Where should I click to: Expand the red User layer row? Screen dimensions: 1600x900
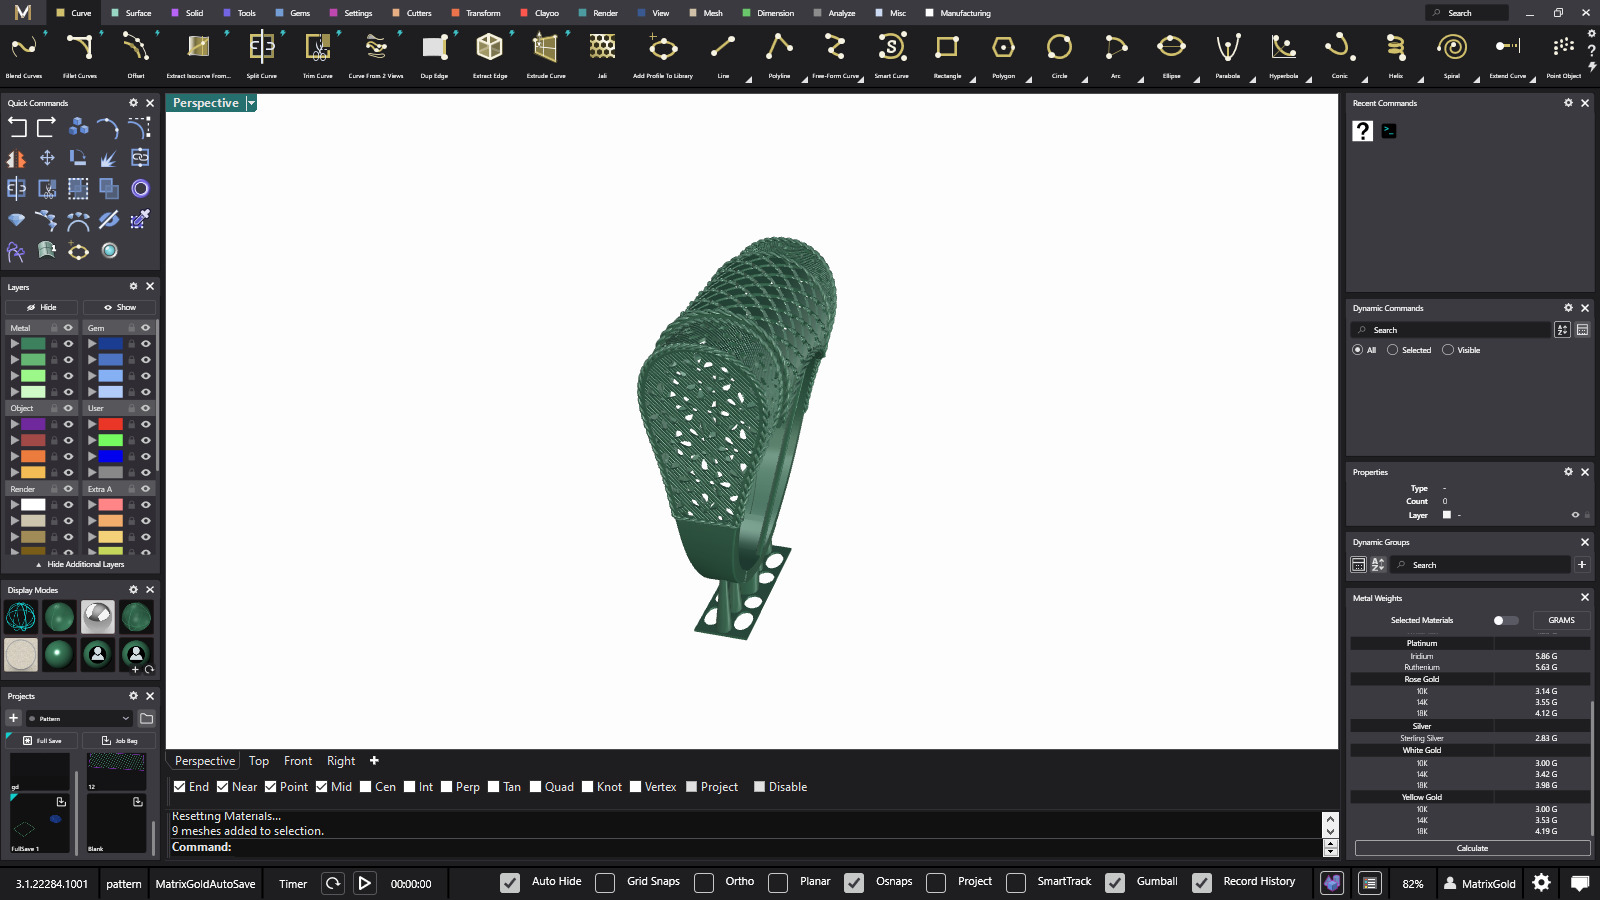[91, 424]
